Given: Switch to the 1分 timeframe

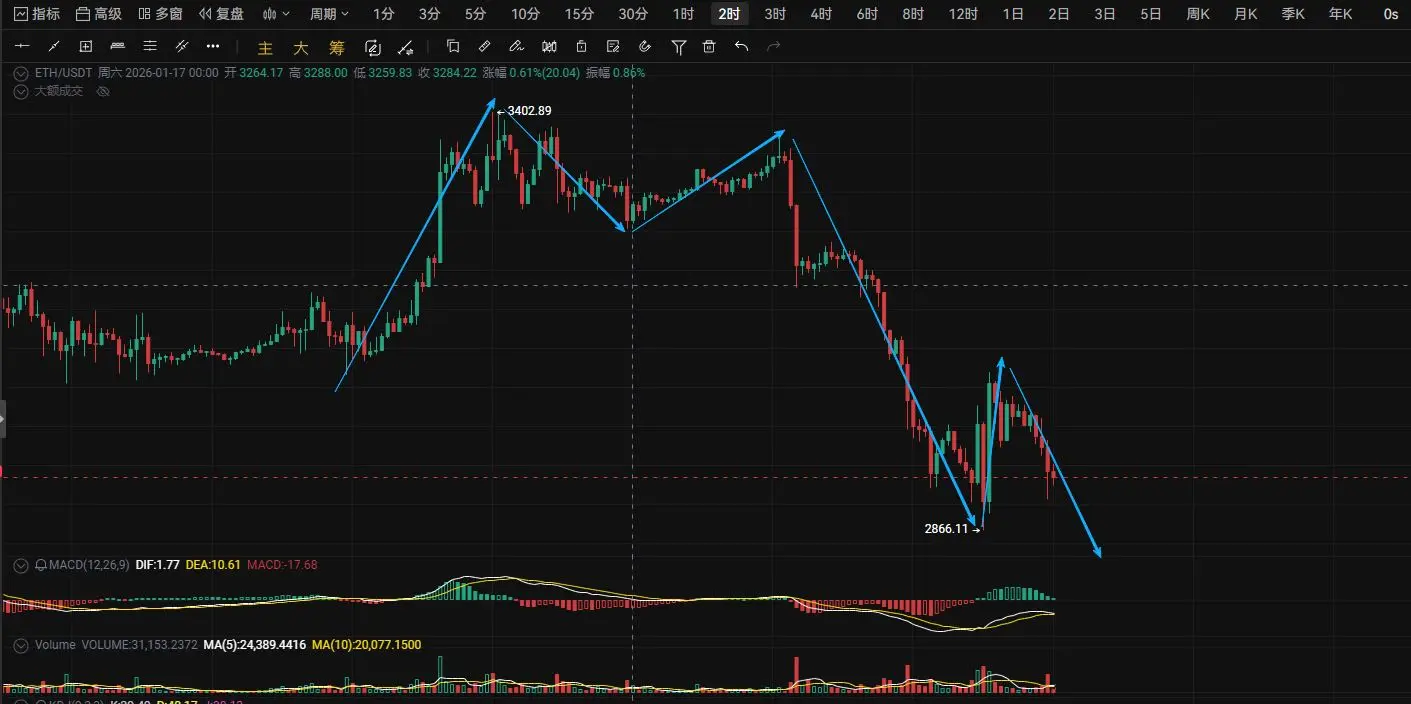Looking at the screenshot, I should coord(383,14).
